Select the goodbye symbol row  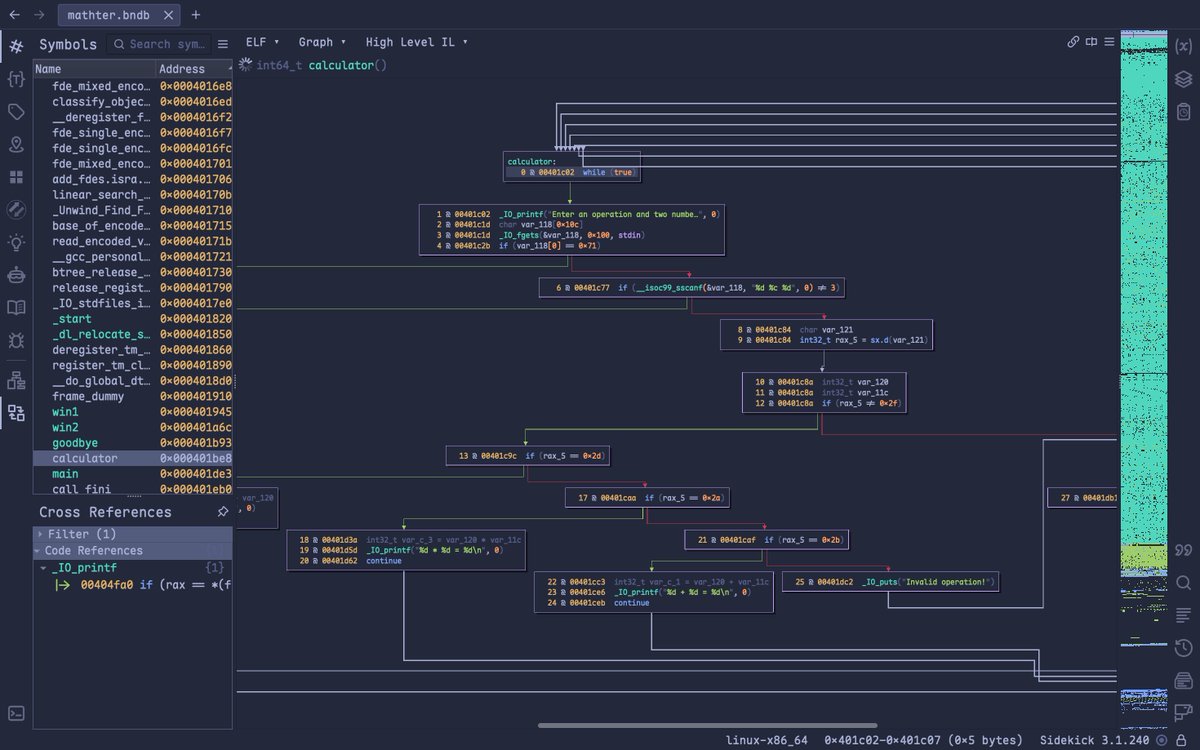[x=132, y=443]
